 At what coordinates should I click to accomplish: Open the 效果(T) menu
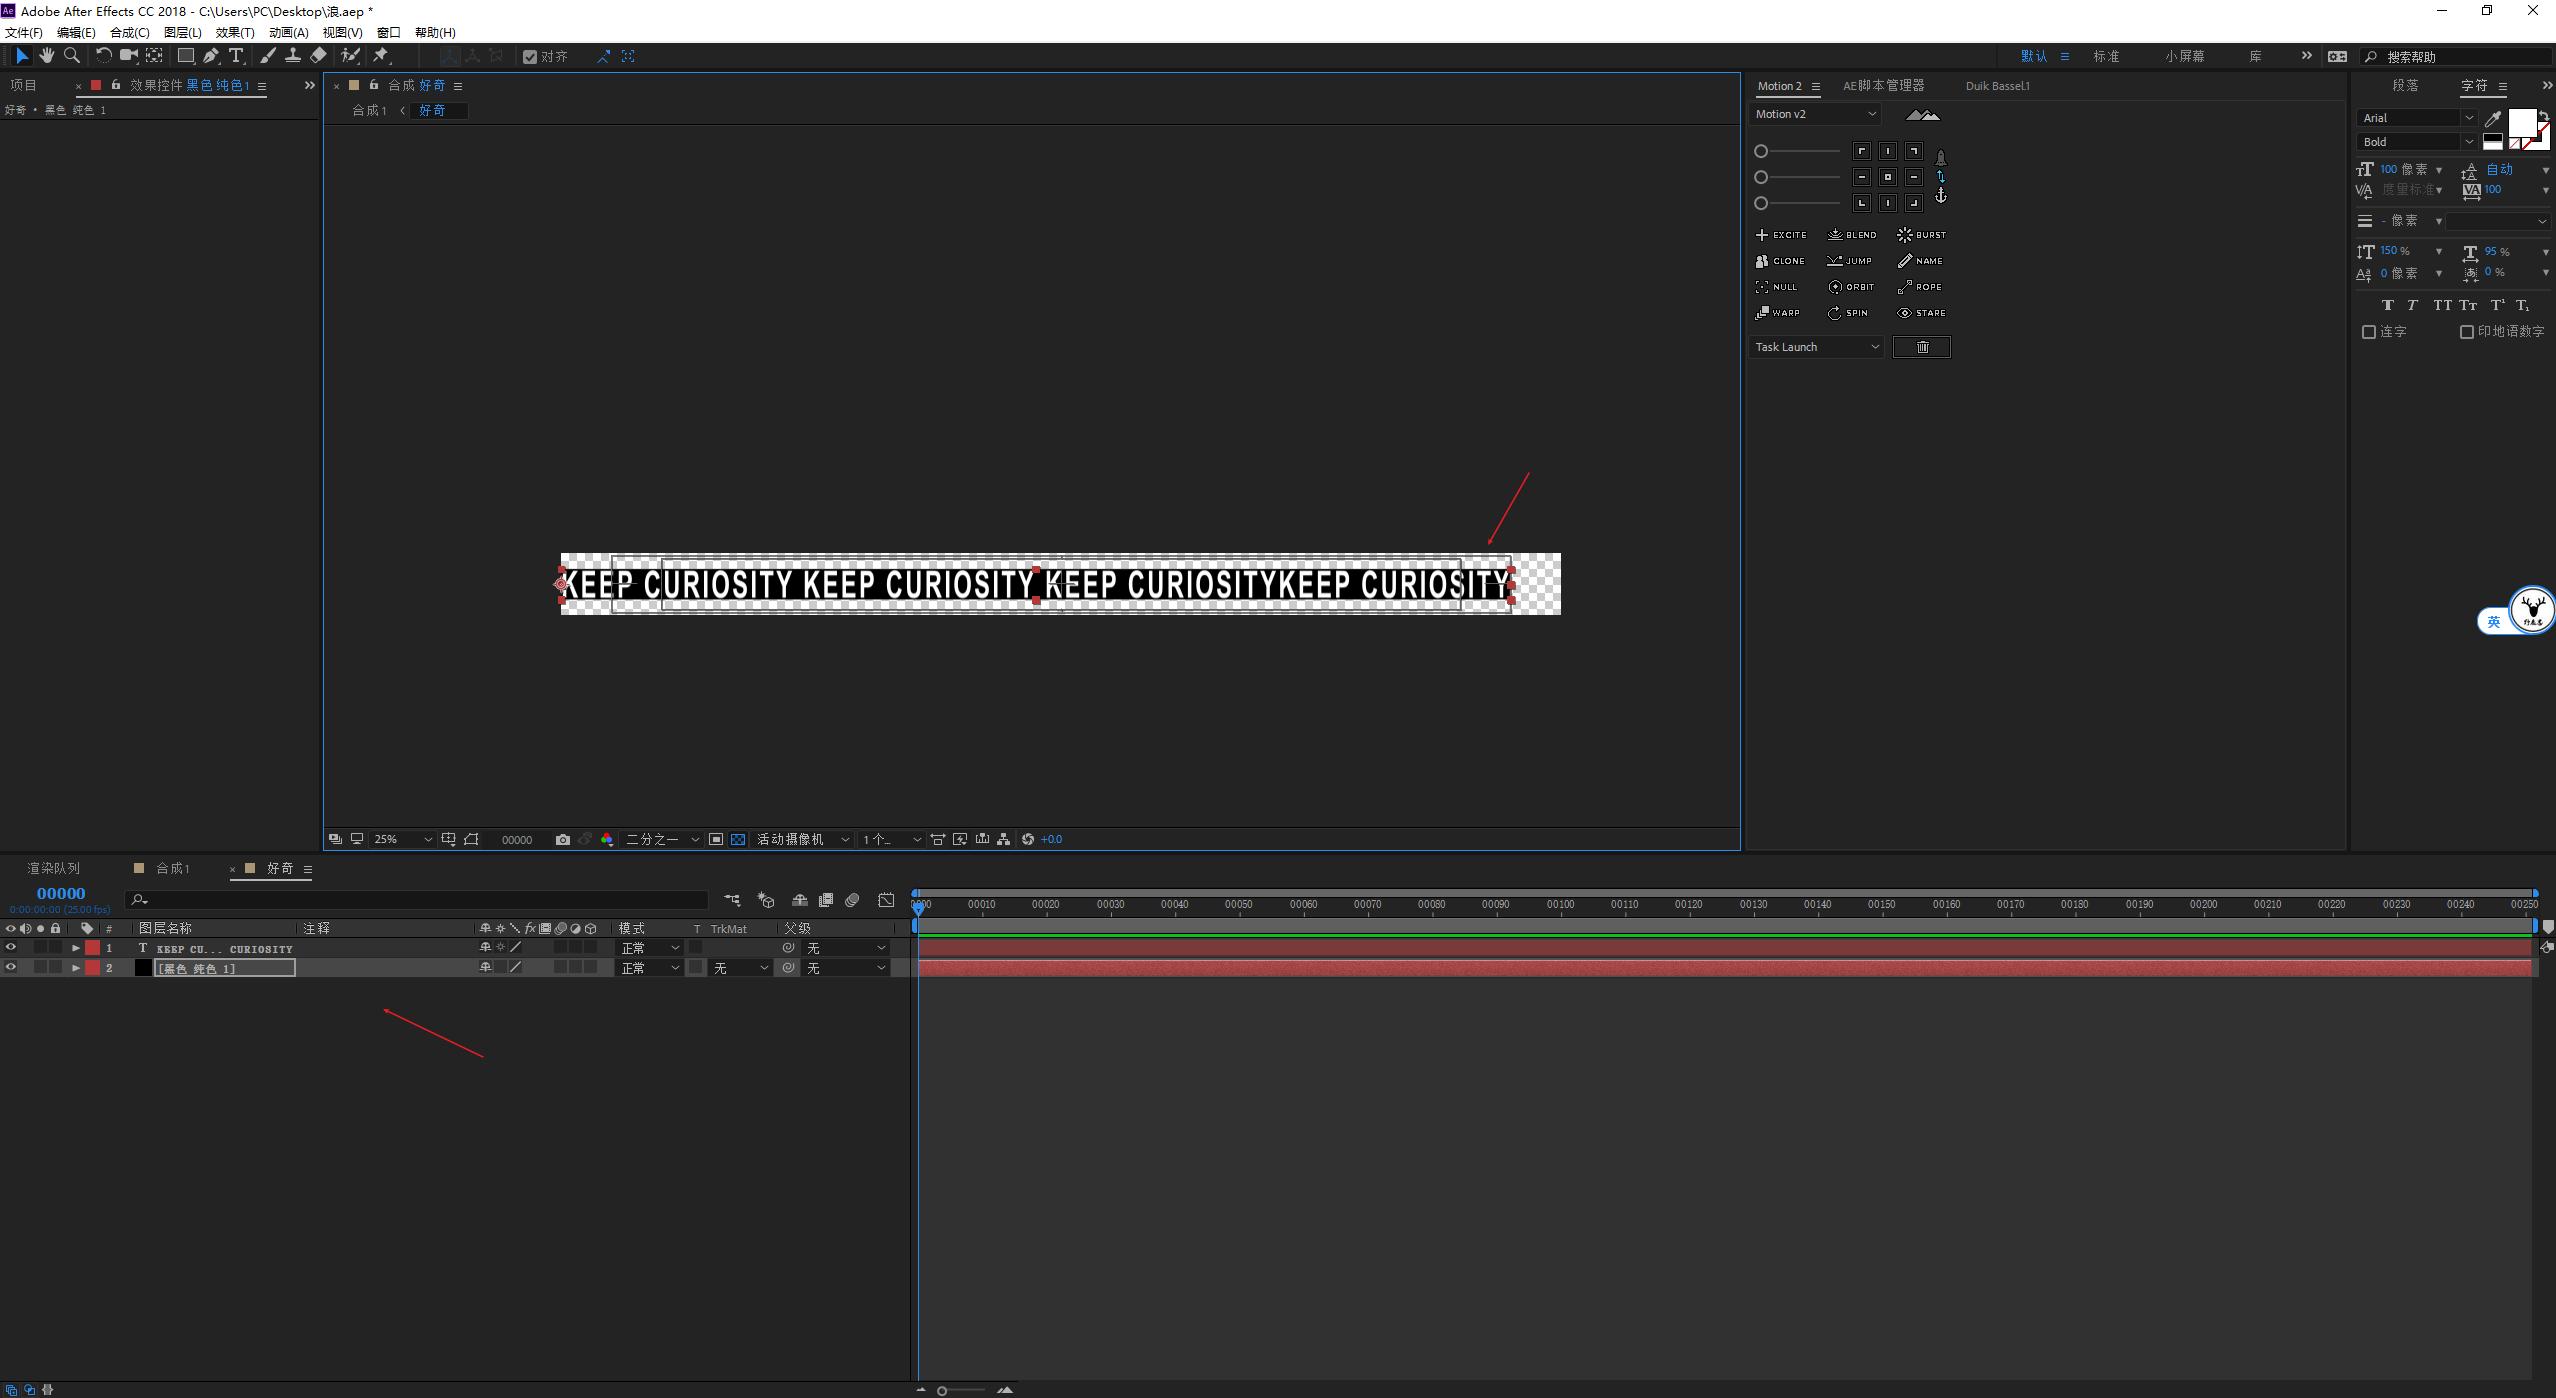pos(235,32)
